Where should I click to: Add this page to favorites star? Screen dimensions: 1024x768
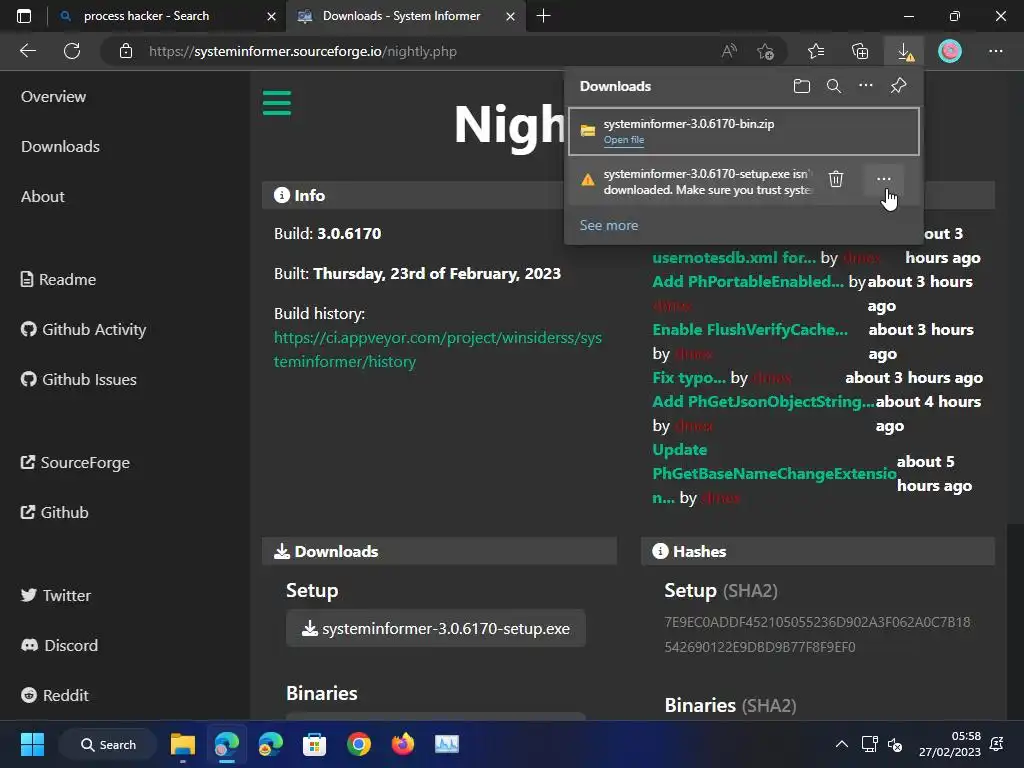click(765, 51)
